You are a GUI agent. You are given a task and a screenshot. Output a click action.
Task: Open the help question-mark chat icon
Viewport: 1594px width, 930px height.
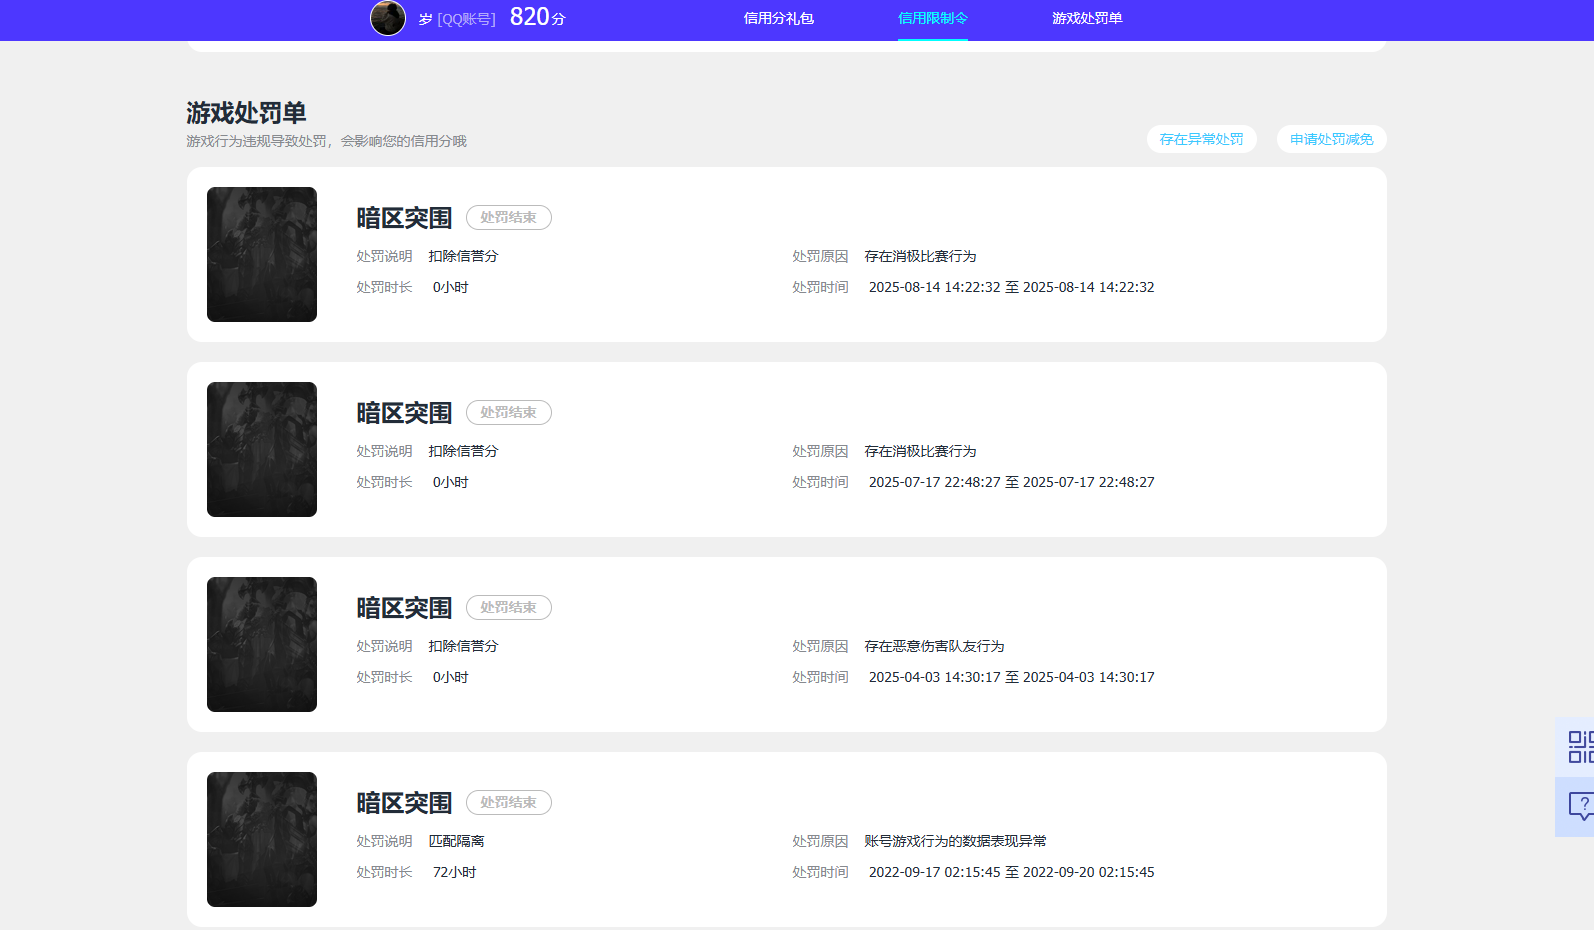1580,805
